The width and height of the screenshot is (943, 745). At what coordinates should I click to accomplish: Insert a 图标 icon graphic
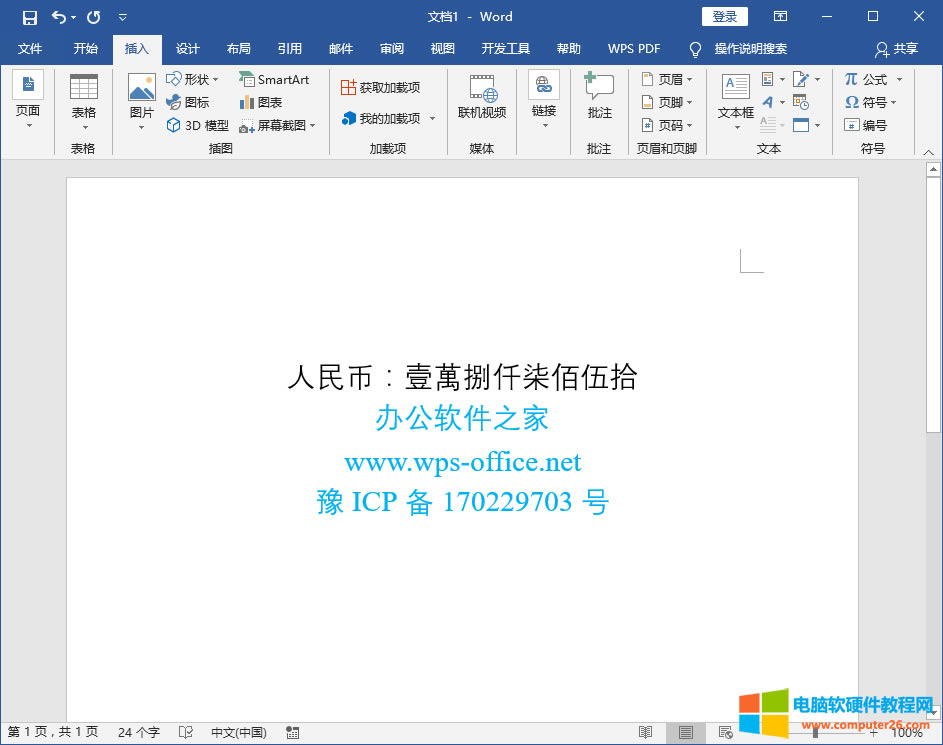tap(188, 102)
